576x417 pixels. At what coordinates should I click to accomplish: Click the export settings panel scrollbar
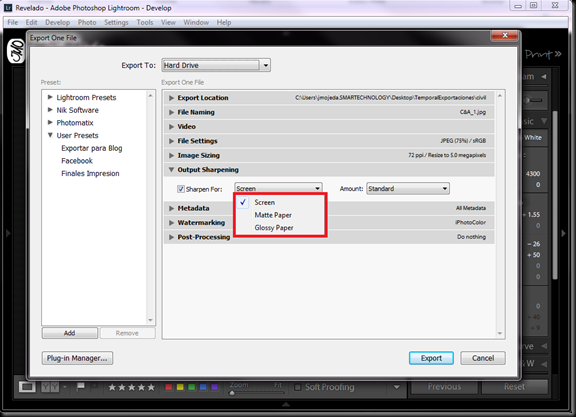pos(500,215)
